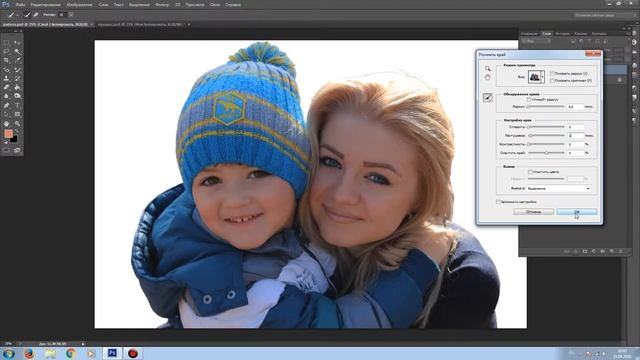The width and height of the screenshot is (640, 360).
Task: Select the Quick Selection tool in the toolbox
Action: pos(17,51)
